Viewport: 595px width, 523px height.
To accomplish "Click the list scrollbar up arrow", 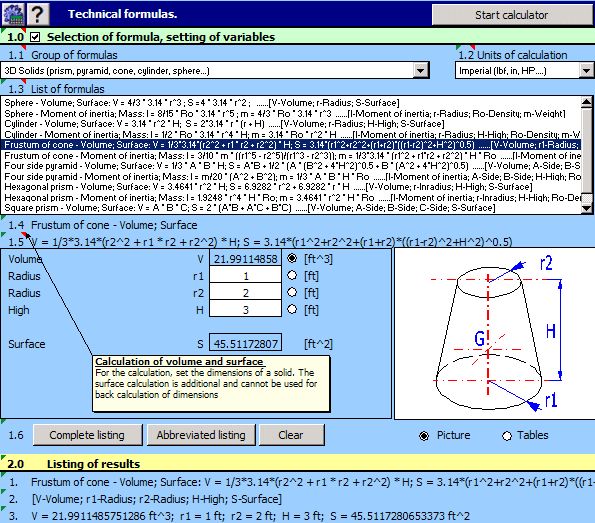I will (587, 102).
